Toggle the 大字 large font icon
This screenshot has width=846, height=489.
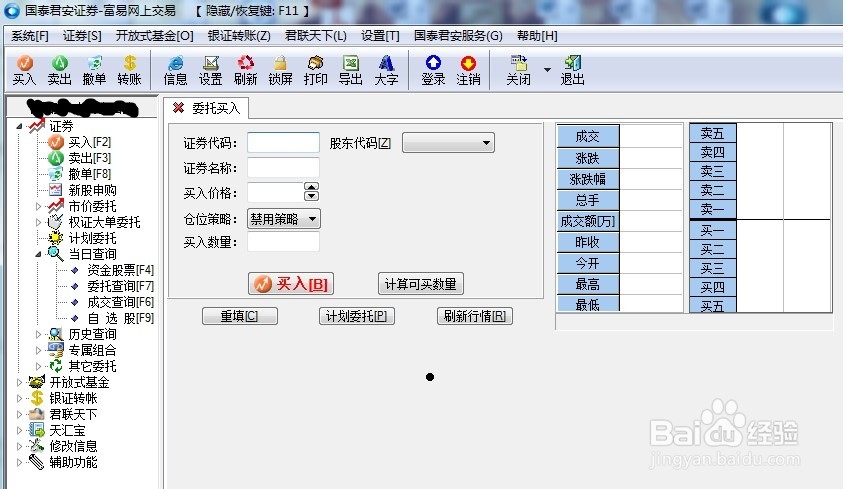click(x=386, y=70)
